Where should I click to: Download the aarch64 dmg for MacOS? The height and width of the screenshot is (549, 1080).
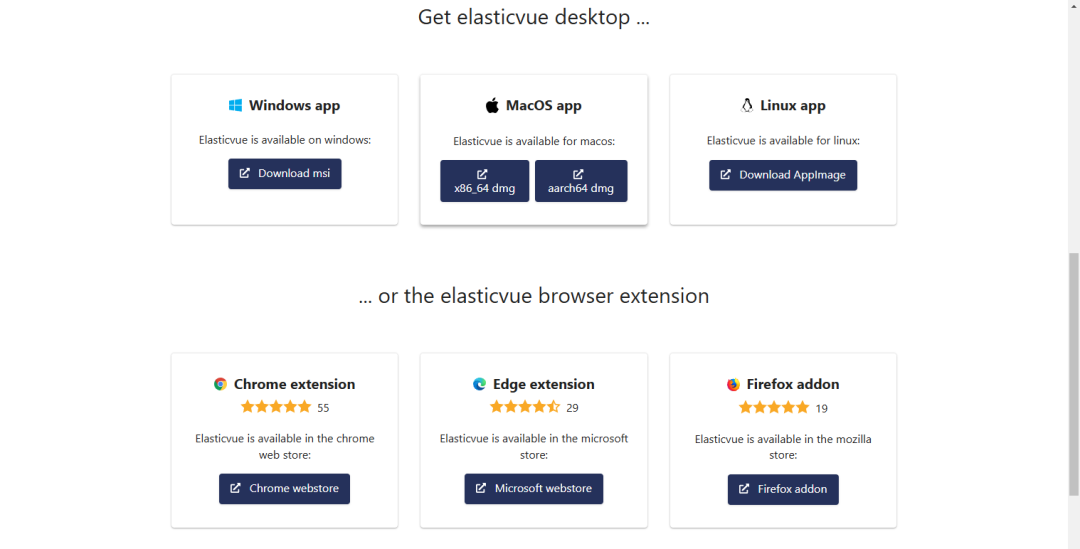click(581, 181)
